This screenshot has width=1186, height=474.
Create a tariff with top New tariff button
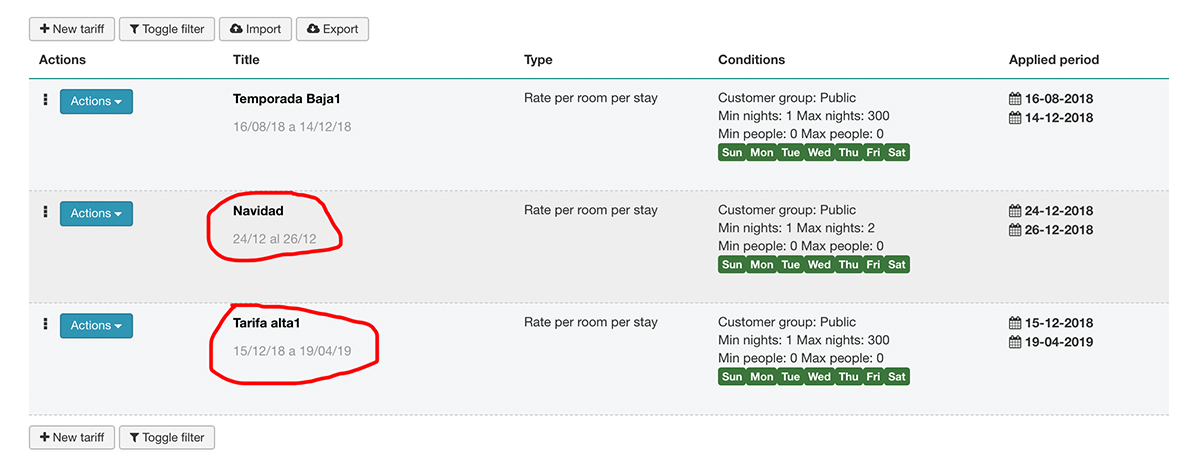[72, 29]
